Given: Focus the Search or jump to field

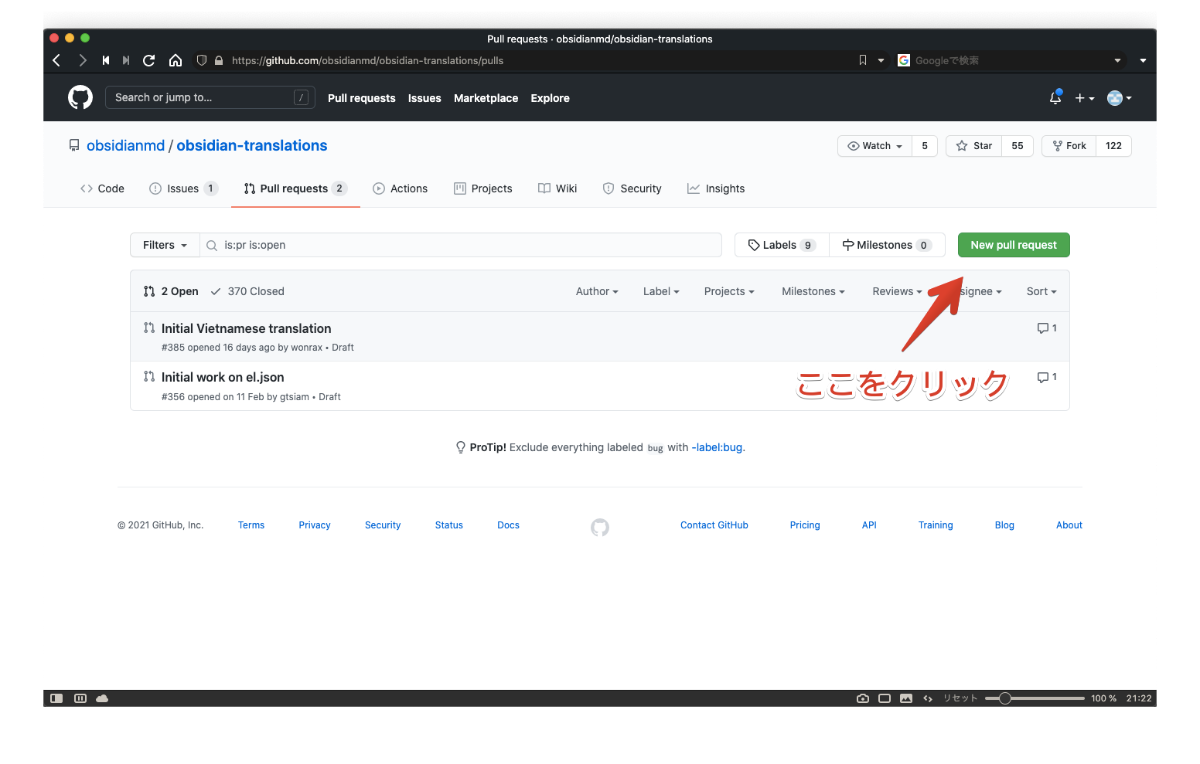Looking at the screenshot, I should 209,98.
